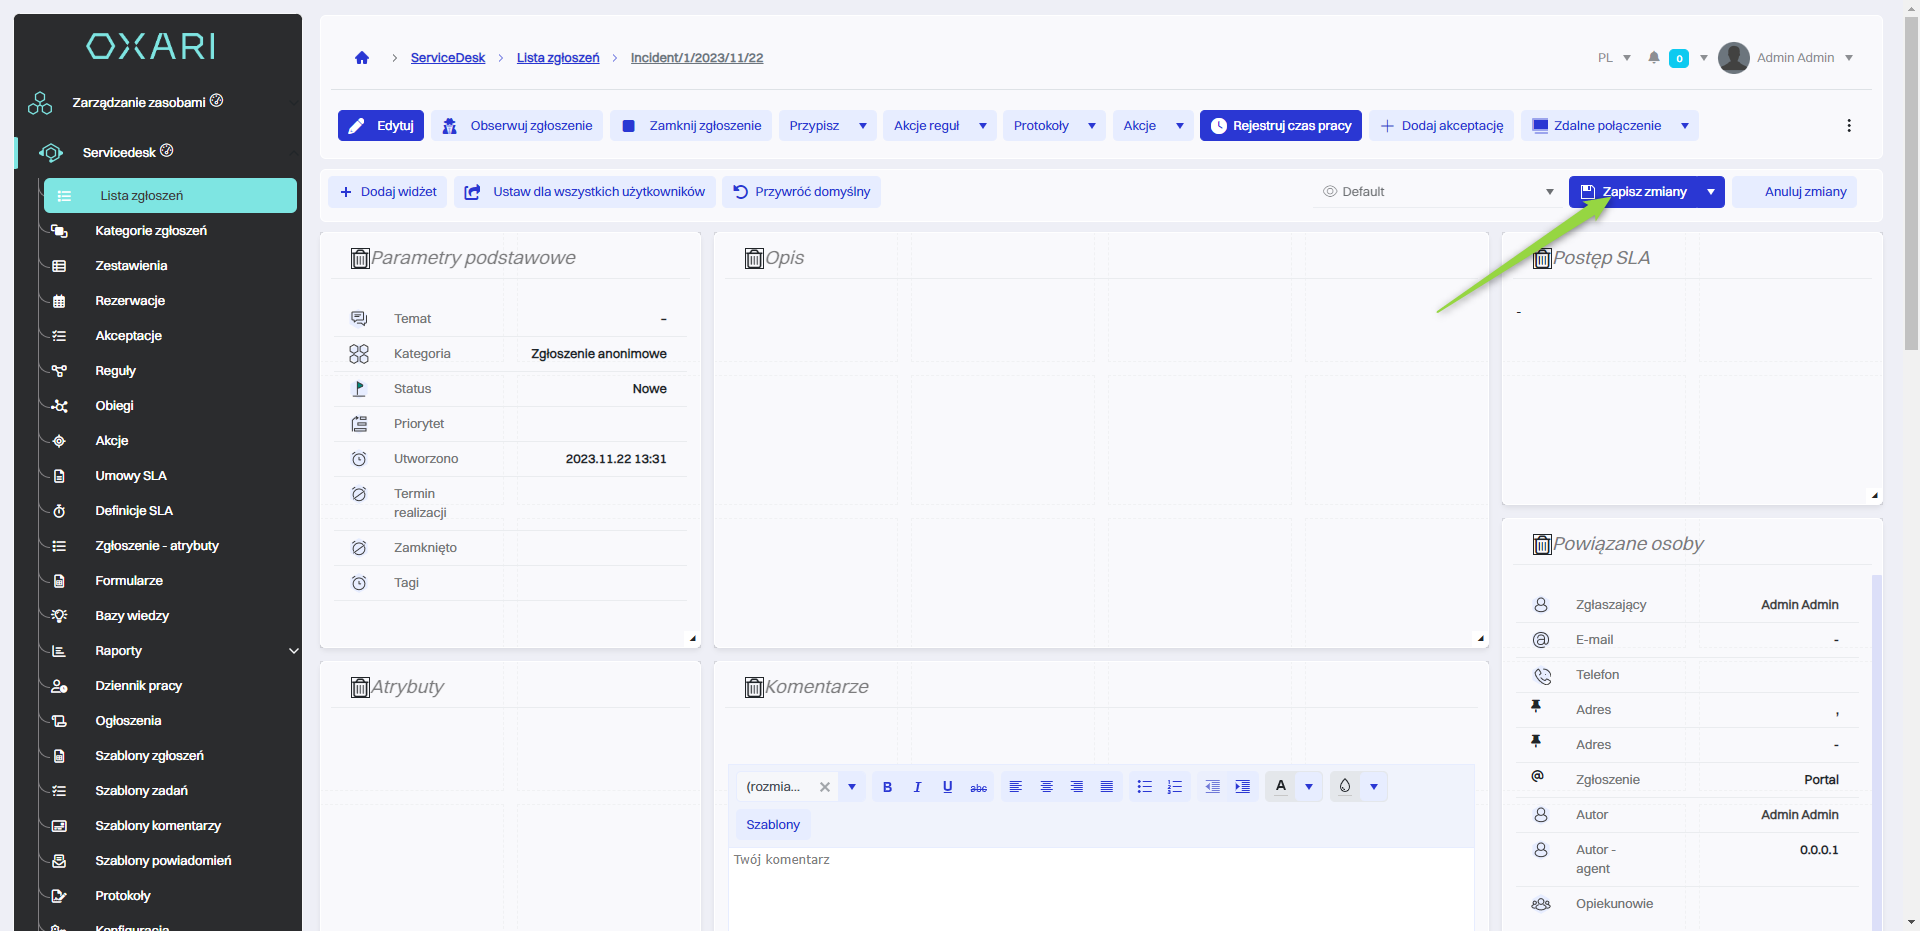Remove the Komentarze widget with trash icon
This screenshot has width=1920, height=931.
coord(754,688)
